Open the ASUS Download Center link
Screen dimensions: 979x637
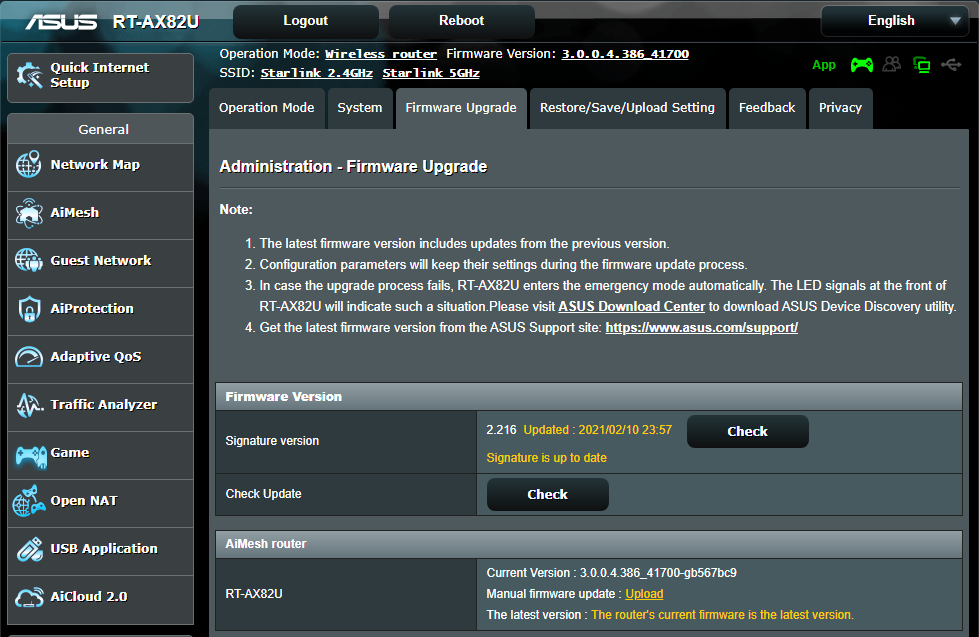point(631,307)
